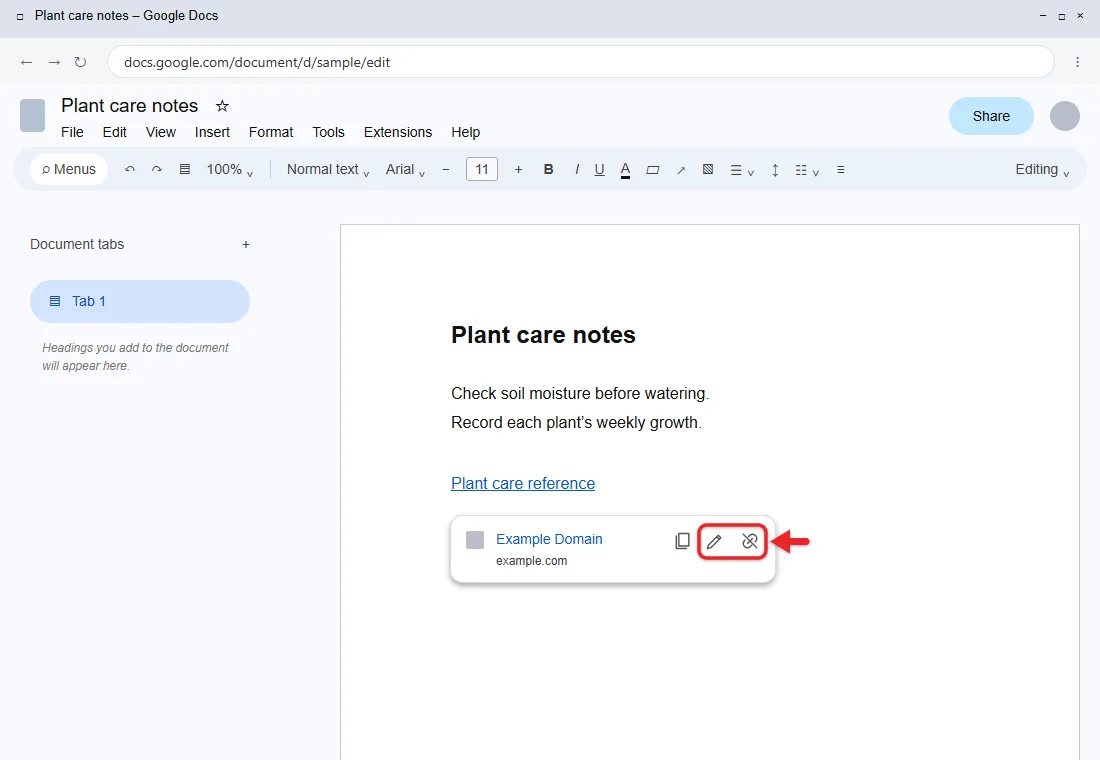Copy link icon in link card
Screen dimensions: 1100x760
(682, 540)
